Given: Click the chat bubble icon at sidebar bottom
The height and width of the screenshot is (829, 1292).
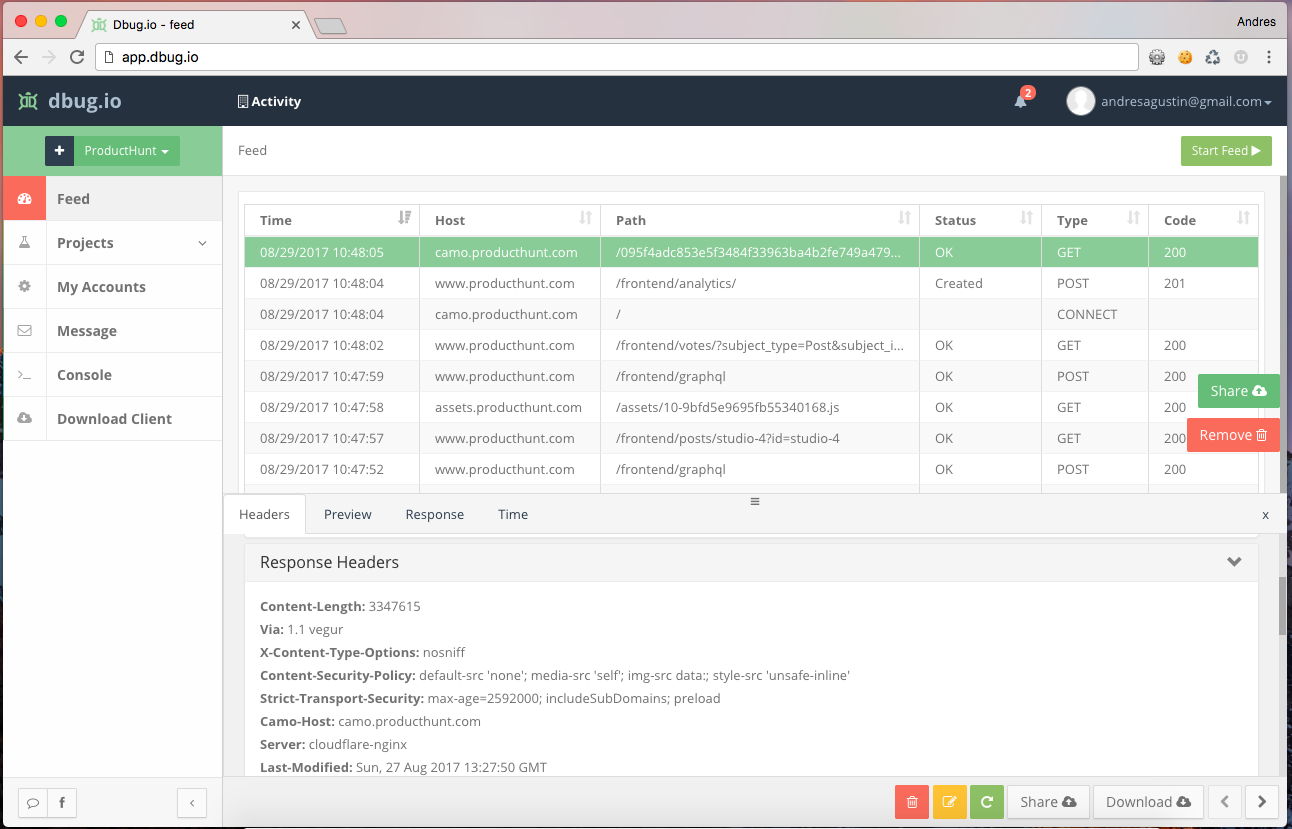Looking at the screenshot, I should tap(33, 802).
